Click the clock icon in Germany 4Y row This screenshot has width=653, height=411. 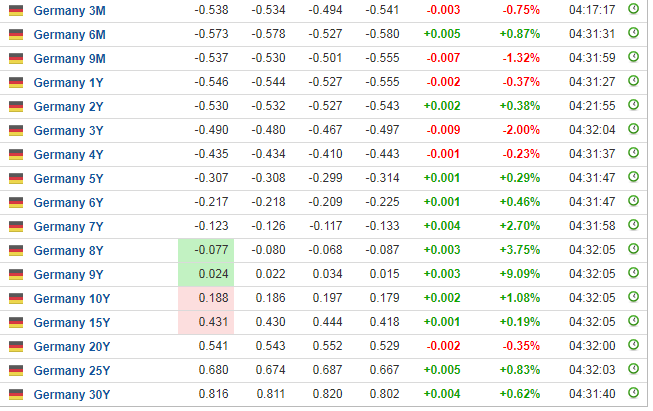633,152
